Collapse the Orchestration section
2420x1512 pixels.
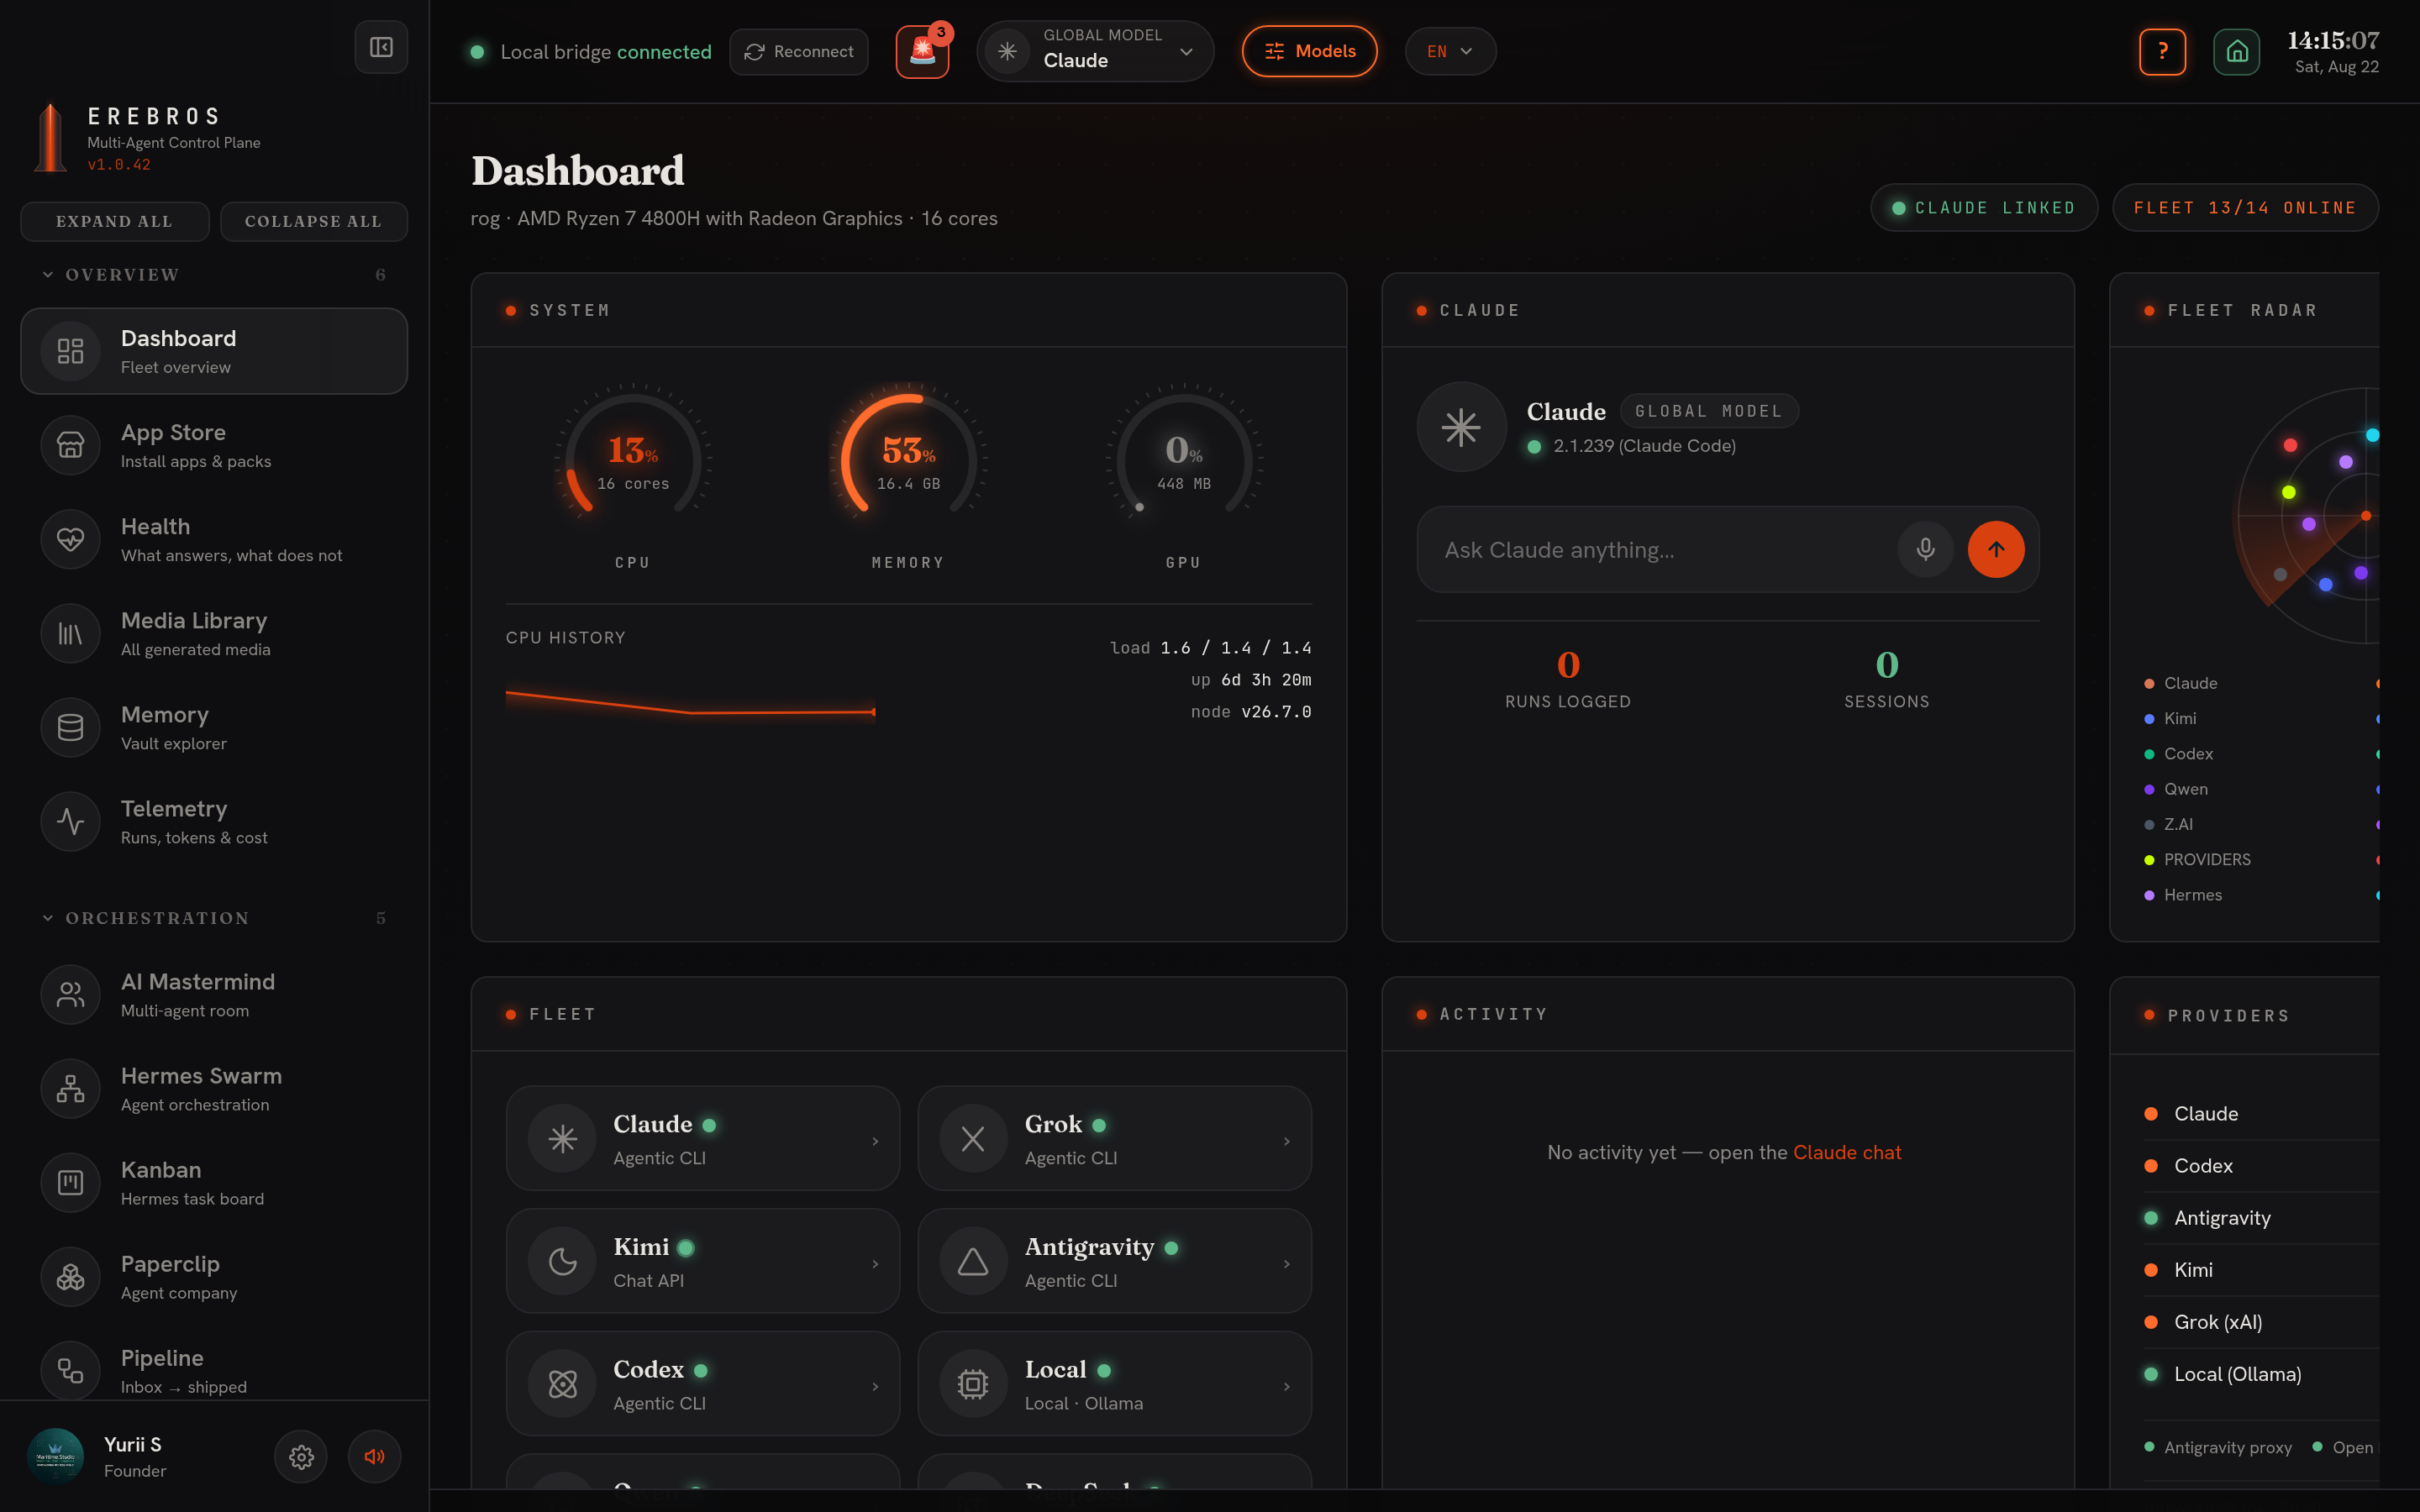(x=214, y=918)
